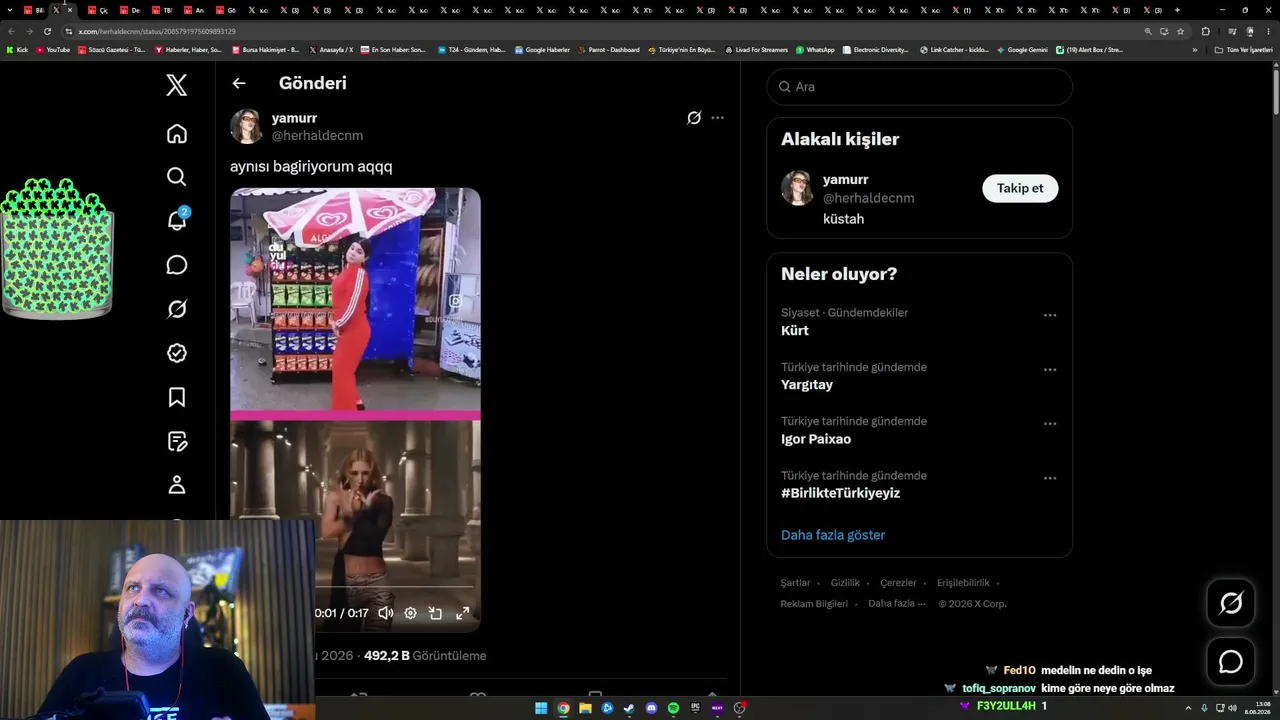Go to the Home feed icon
This screenshot has height=720, width=1280.
coord(177,134)
